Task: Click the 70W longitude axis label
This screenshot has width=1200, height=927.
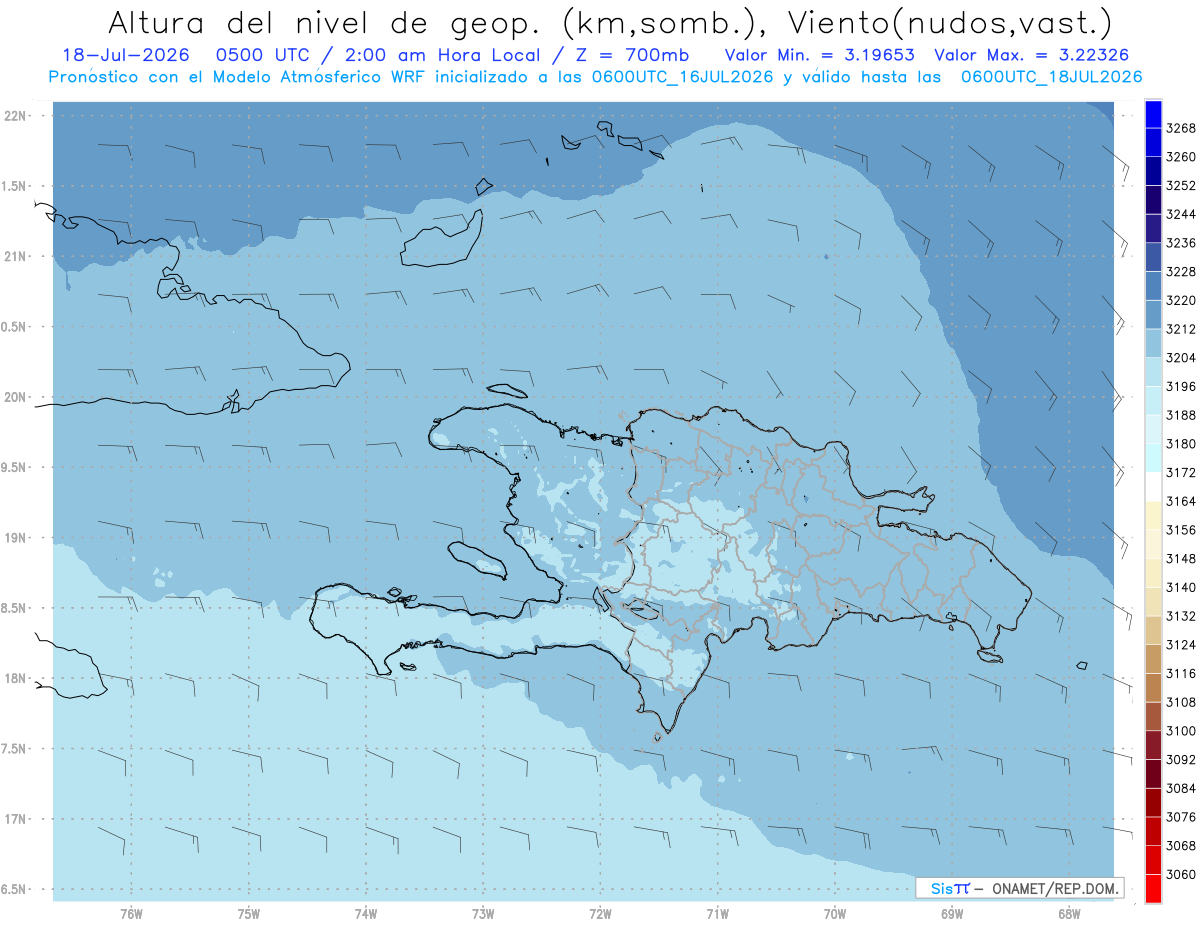Action: pyautogui.click(x=835, y=914)
